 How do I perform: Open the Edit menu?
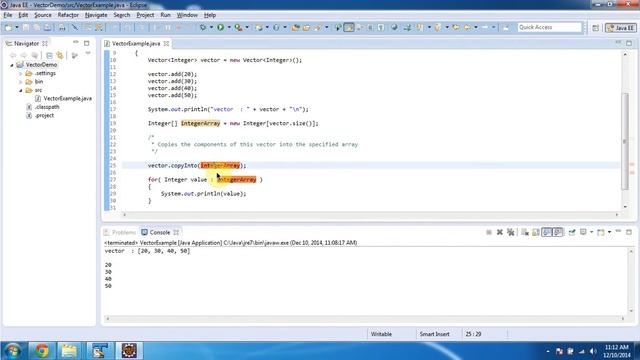point(23,15)
